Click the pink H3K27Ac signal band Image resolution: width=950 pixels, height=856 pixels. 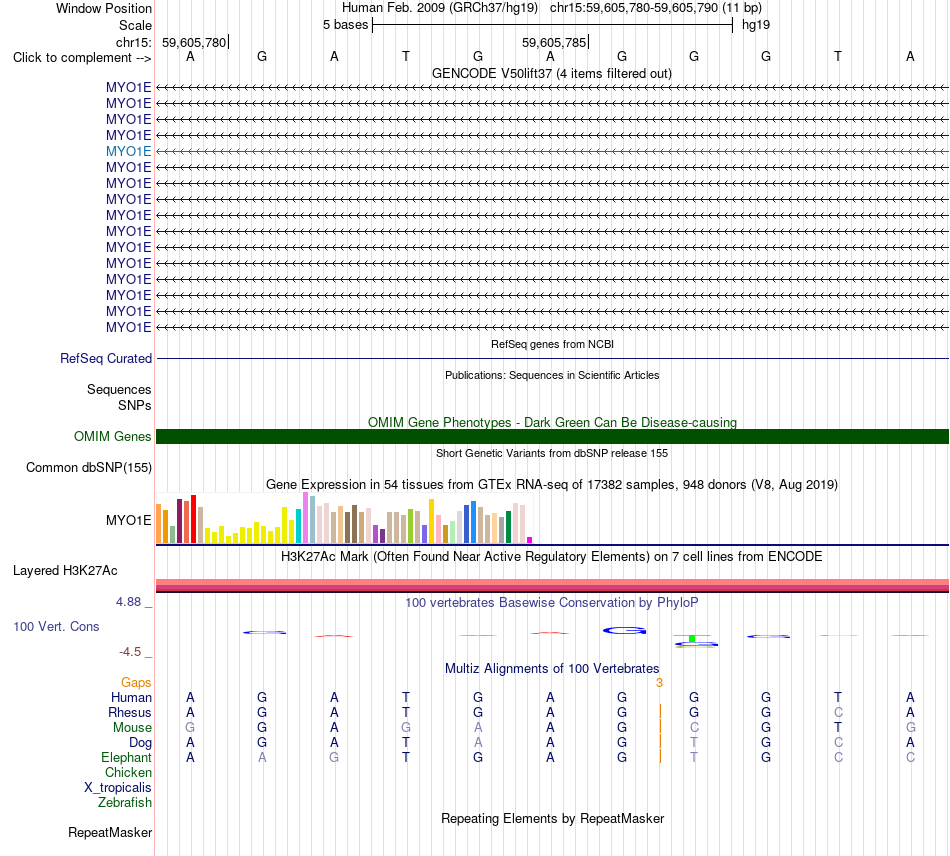(x=552, y=585)
